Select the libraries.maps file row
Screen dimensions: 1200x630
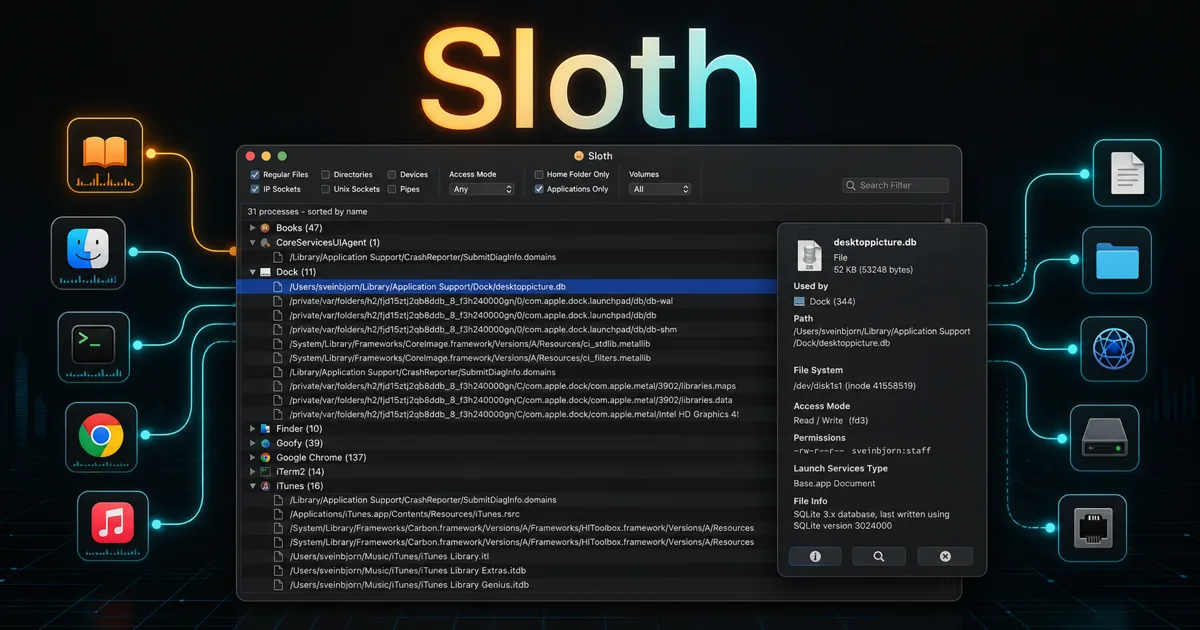coord(509,386)
